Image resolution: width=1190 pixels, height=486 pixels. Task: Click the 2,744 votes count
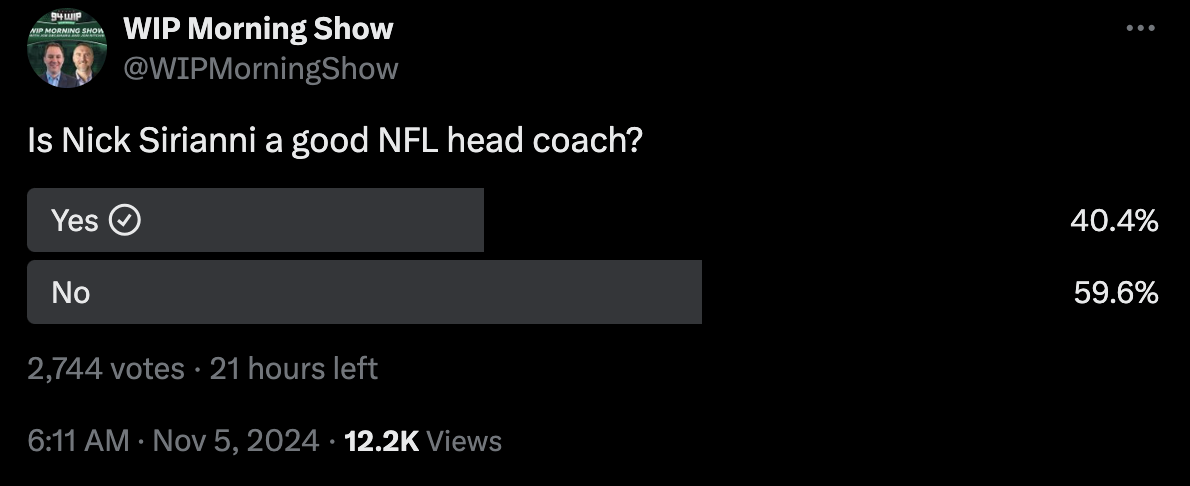(106, 369)
